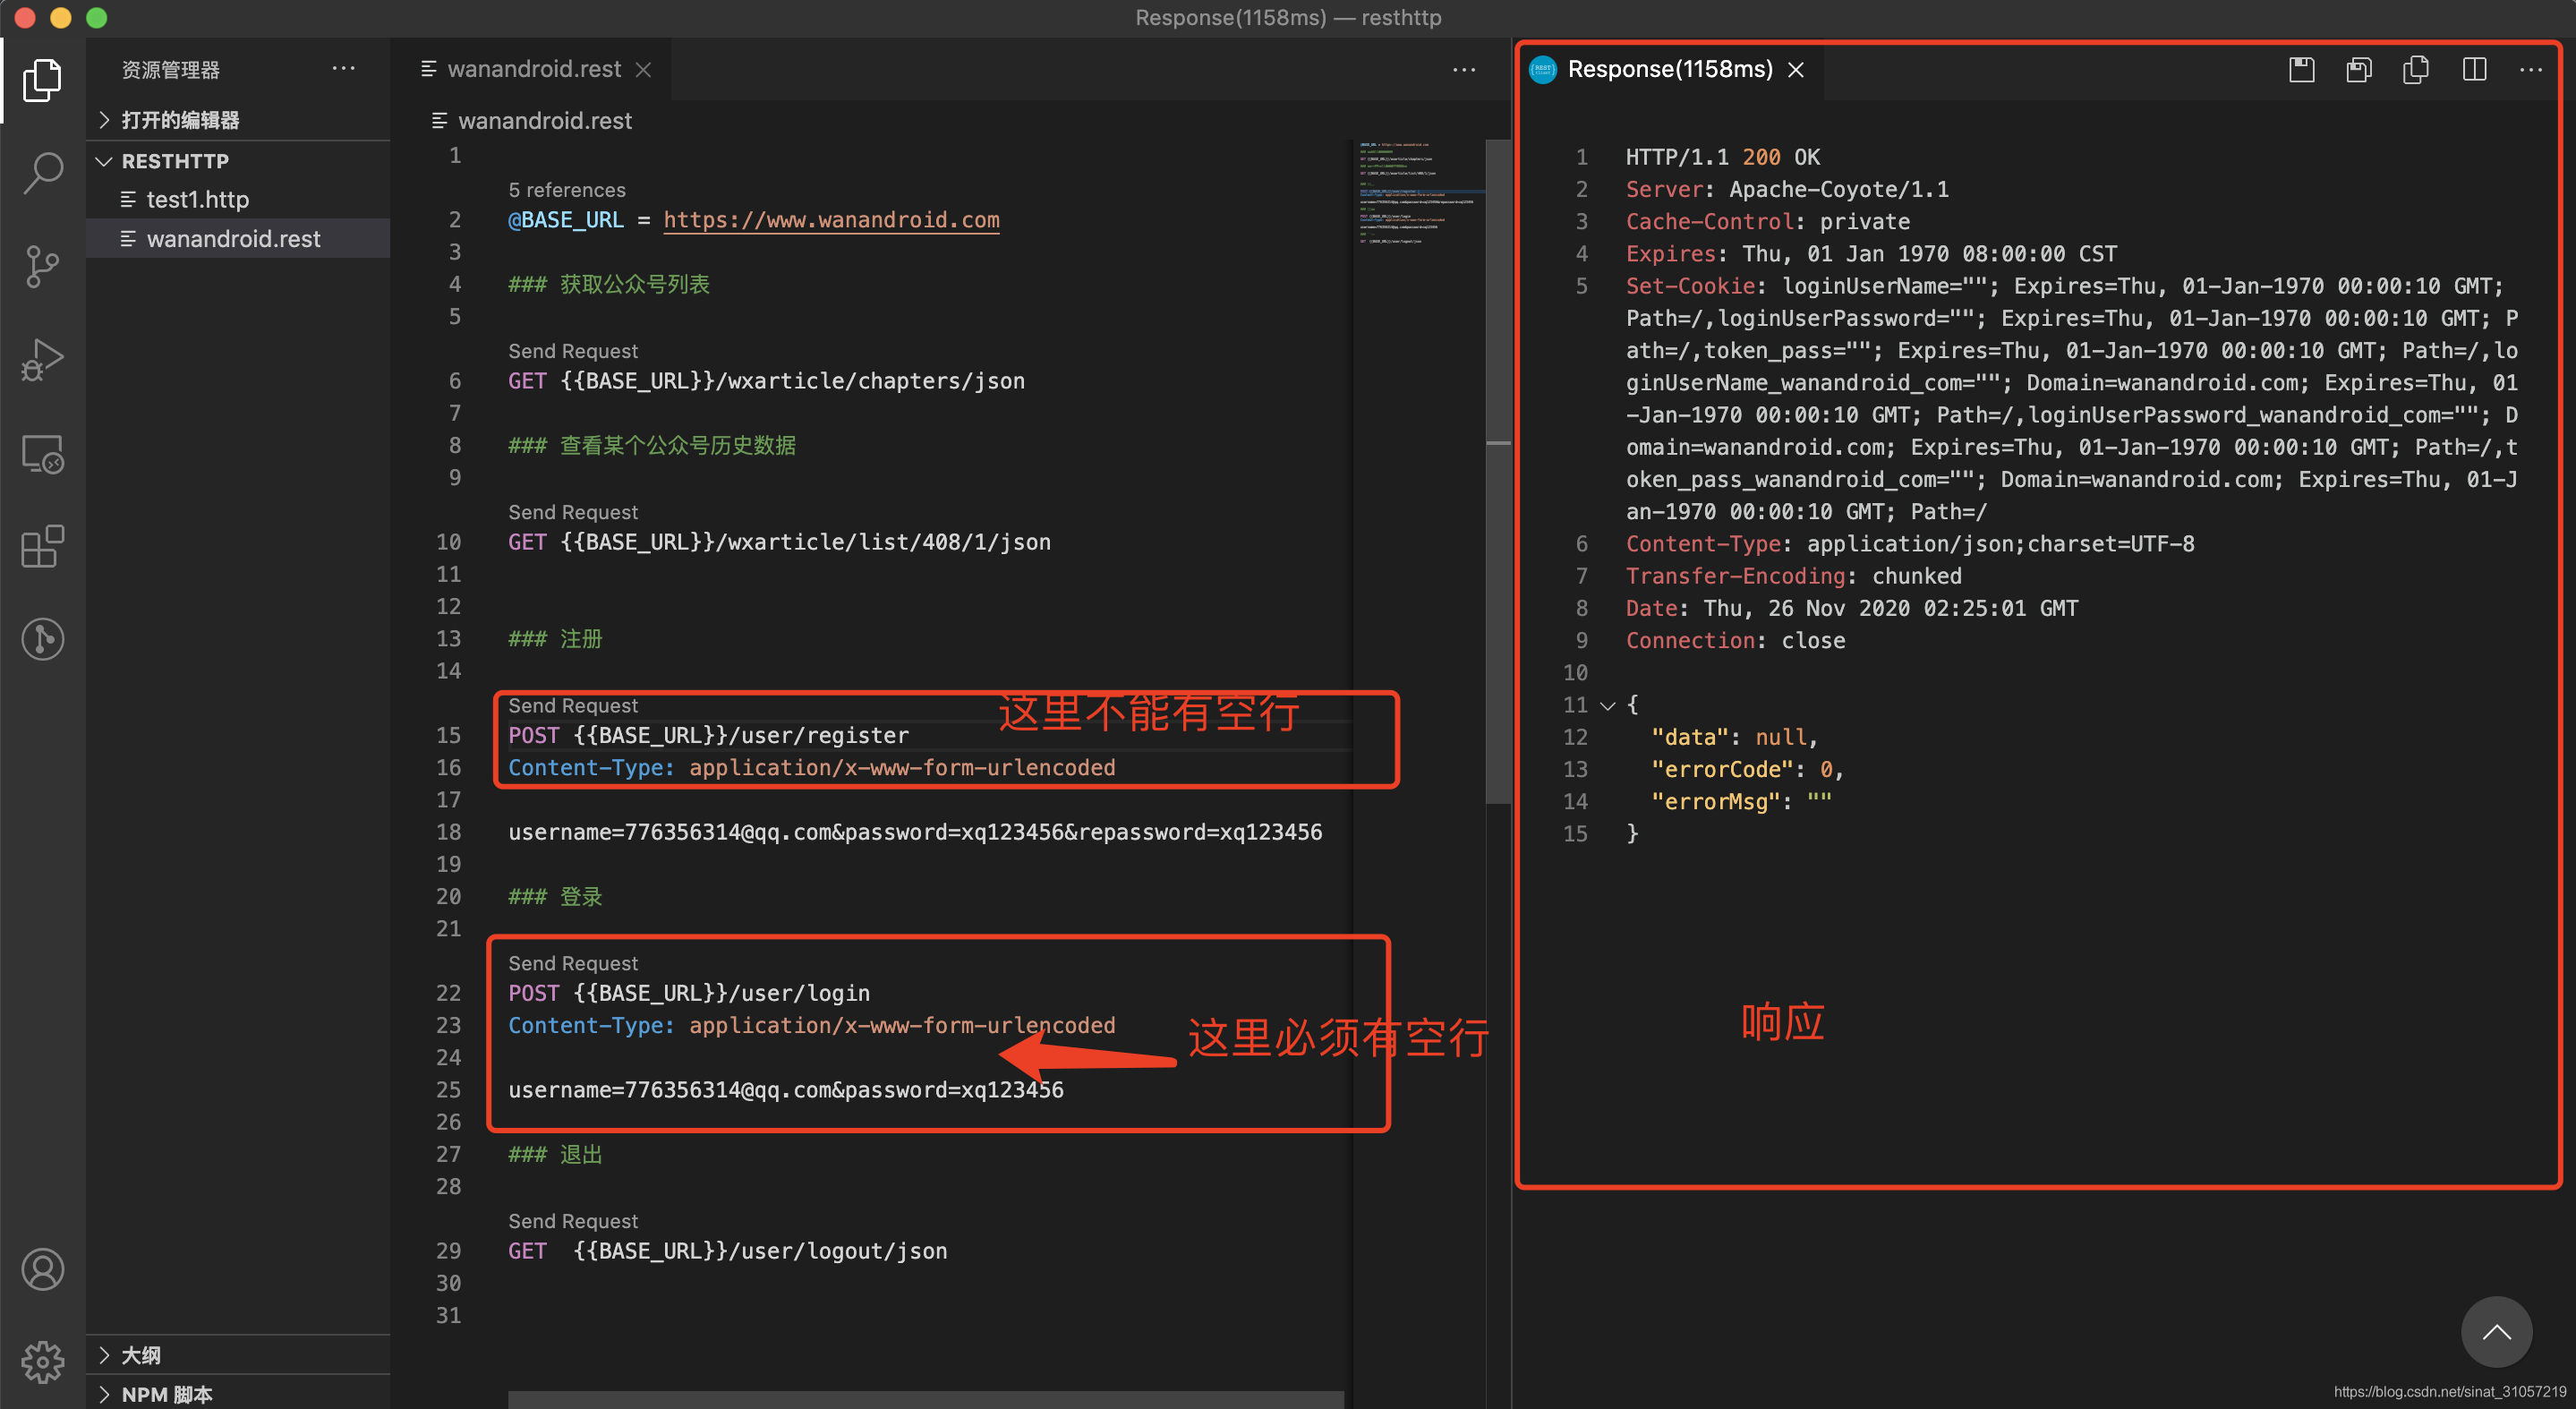Image resolution: width=2576 pixels, height=1409 pixels.
Task: Click the scroll-to-top arrow button
Action: [x=2496, y=1331]
